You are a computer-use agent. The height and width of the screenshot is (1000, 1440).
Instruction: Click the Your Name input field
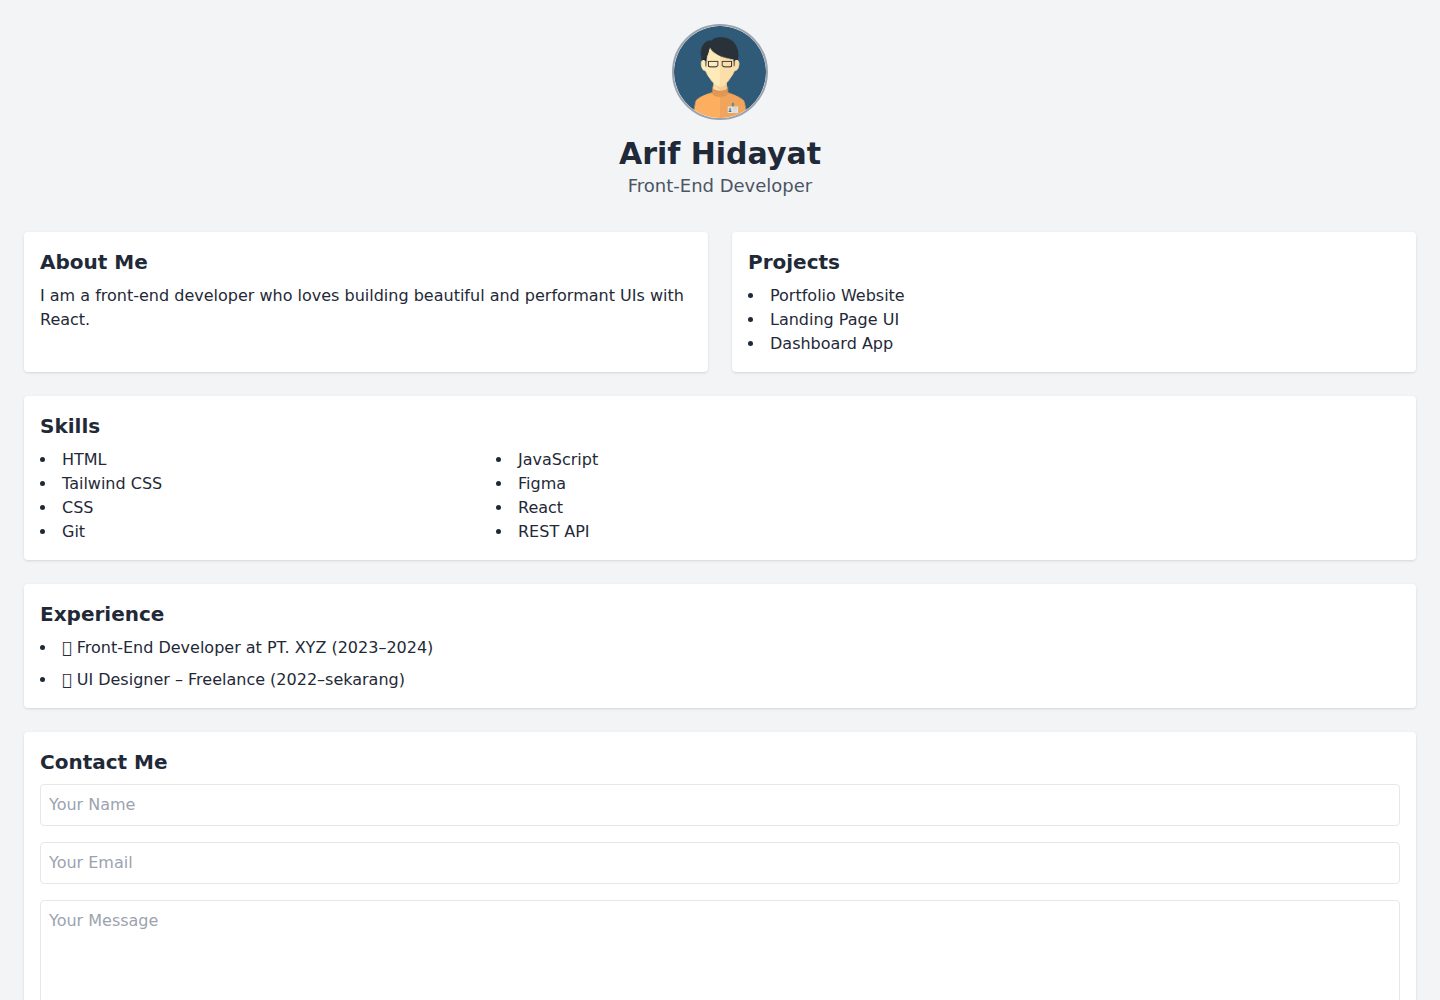[x=720, y=805]
